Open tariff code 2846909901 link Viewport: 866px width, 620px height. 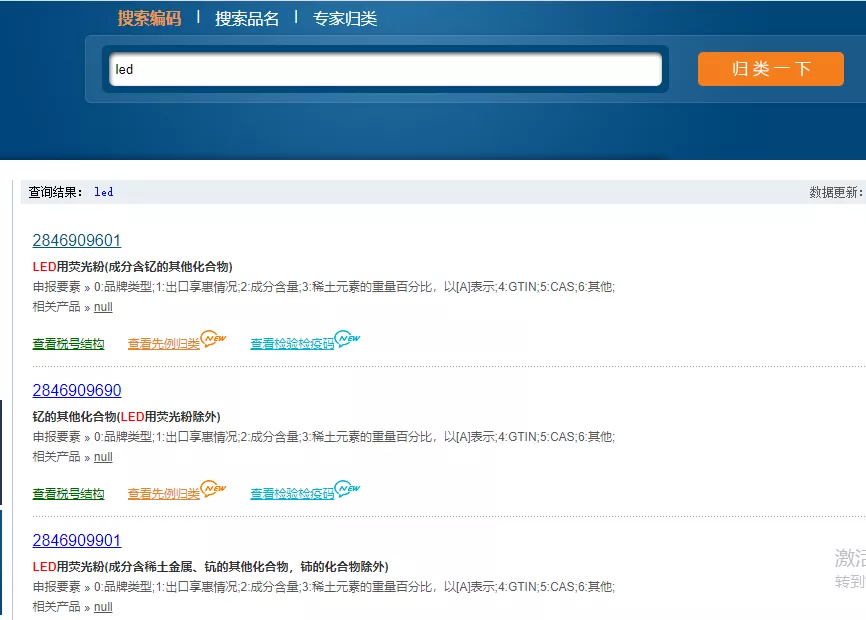(x=77, y=540)
